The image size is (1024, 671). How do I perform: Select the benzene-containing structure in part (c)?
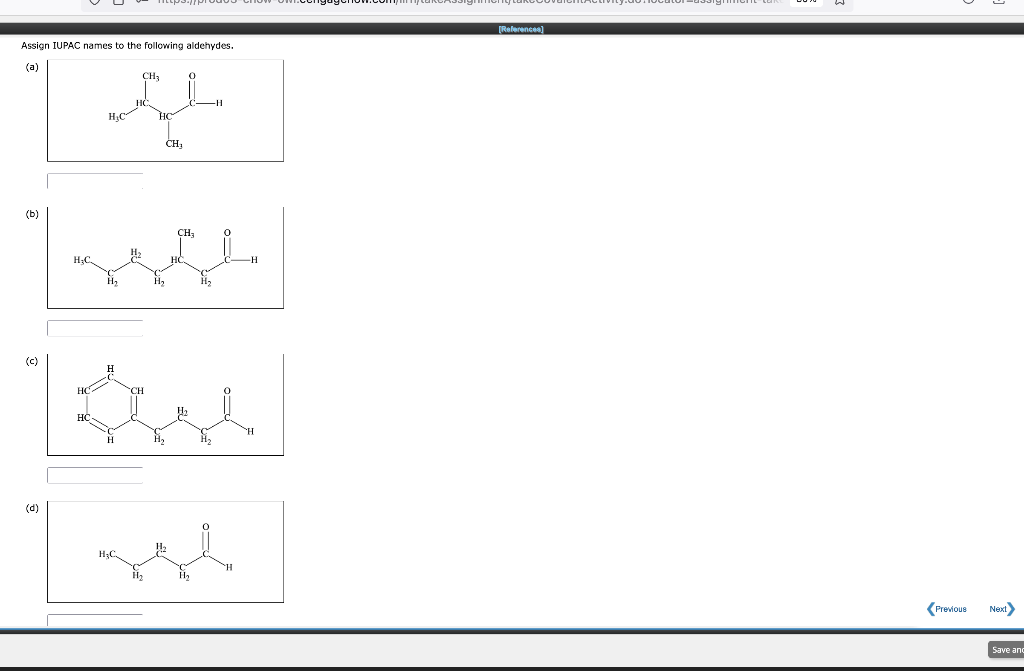click(x=165, y=404)
